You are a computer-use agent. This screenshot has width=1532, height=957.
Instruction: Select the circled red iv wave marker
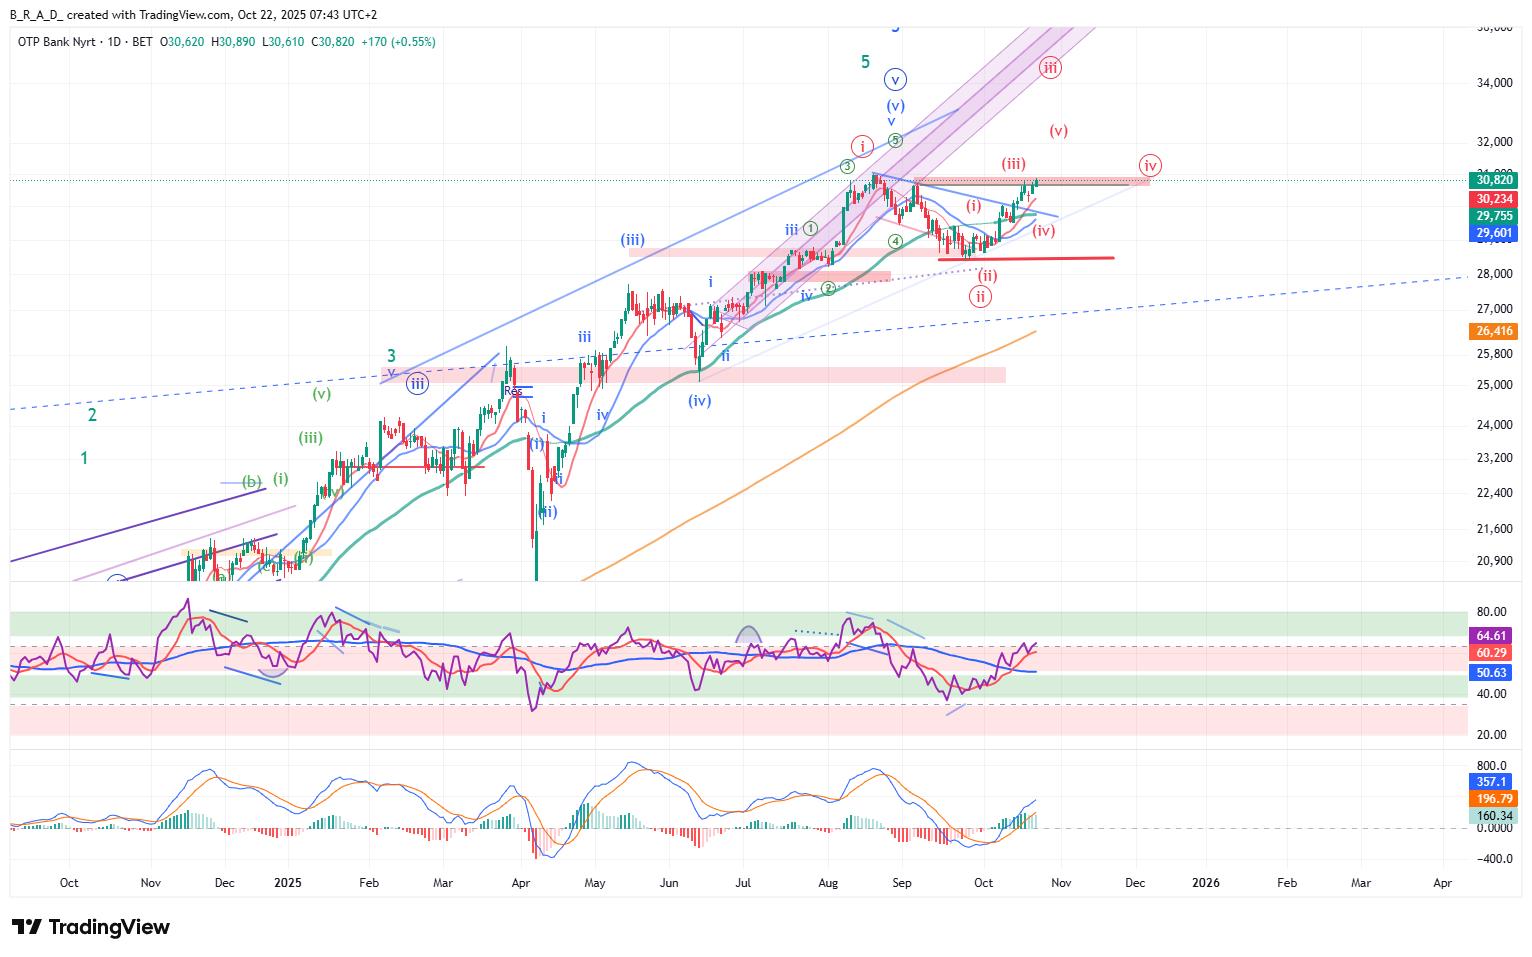pos(1150,165)
